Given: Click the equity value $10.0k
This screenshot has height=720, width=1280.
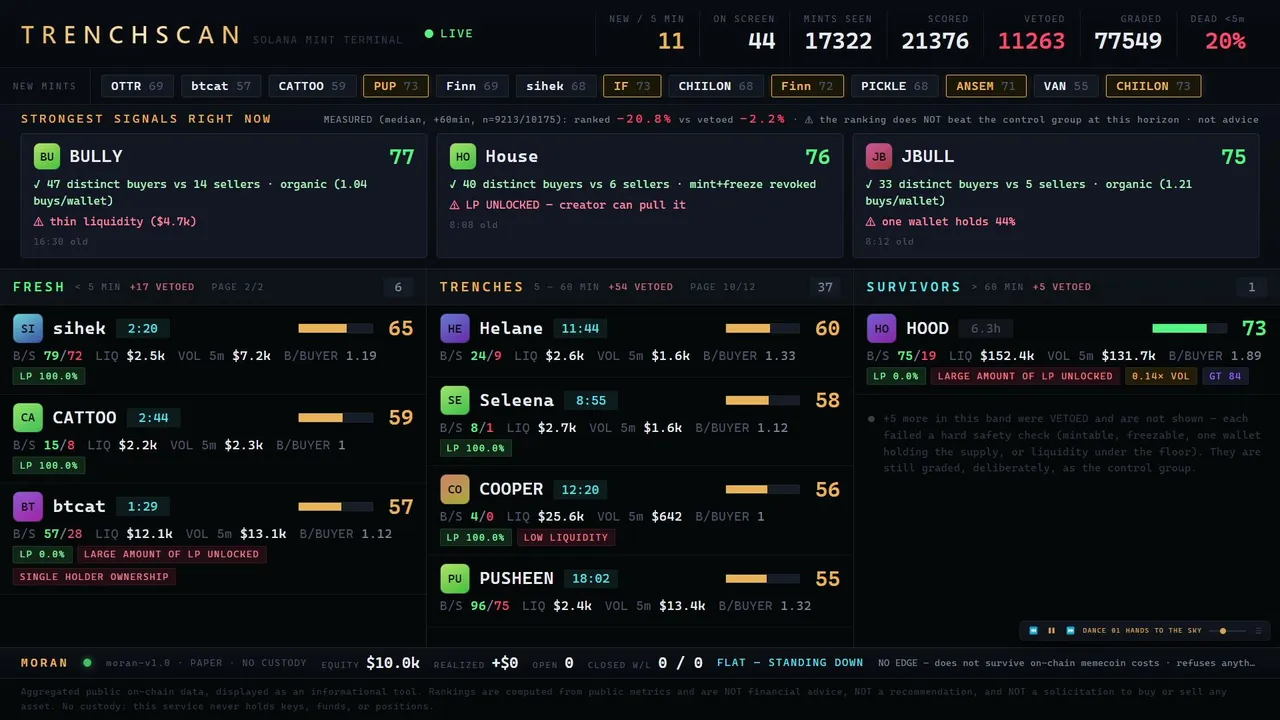Looking at the screenshot, I should pyautogui.click(x=393, y=663).
